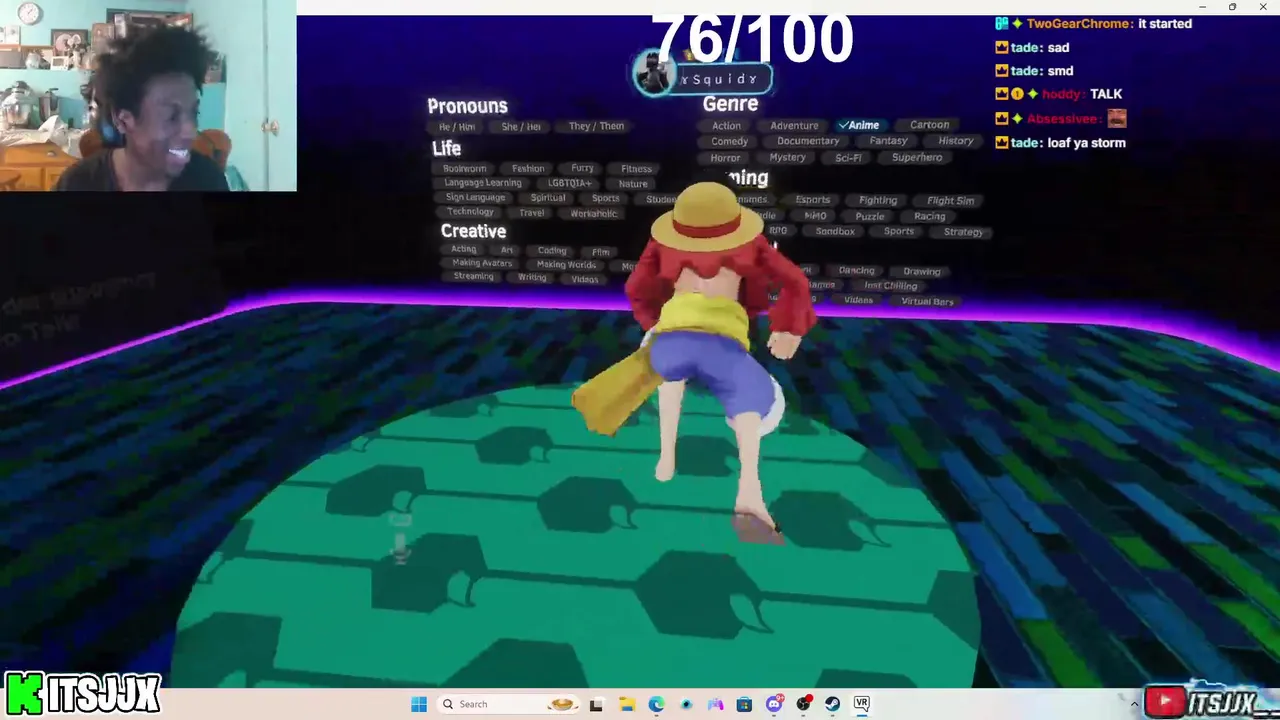Screen dimensions: 1280x720
Task: Select the Dancing tag
Action: 856,271
